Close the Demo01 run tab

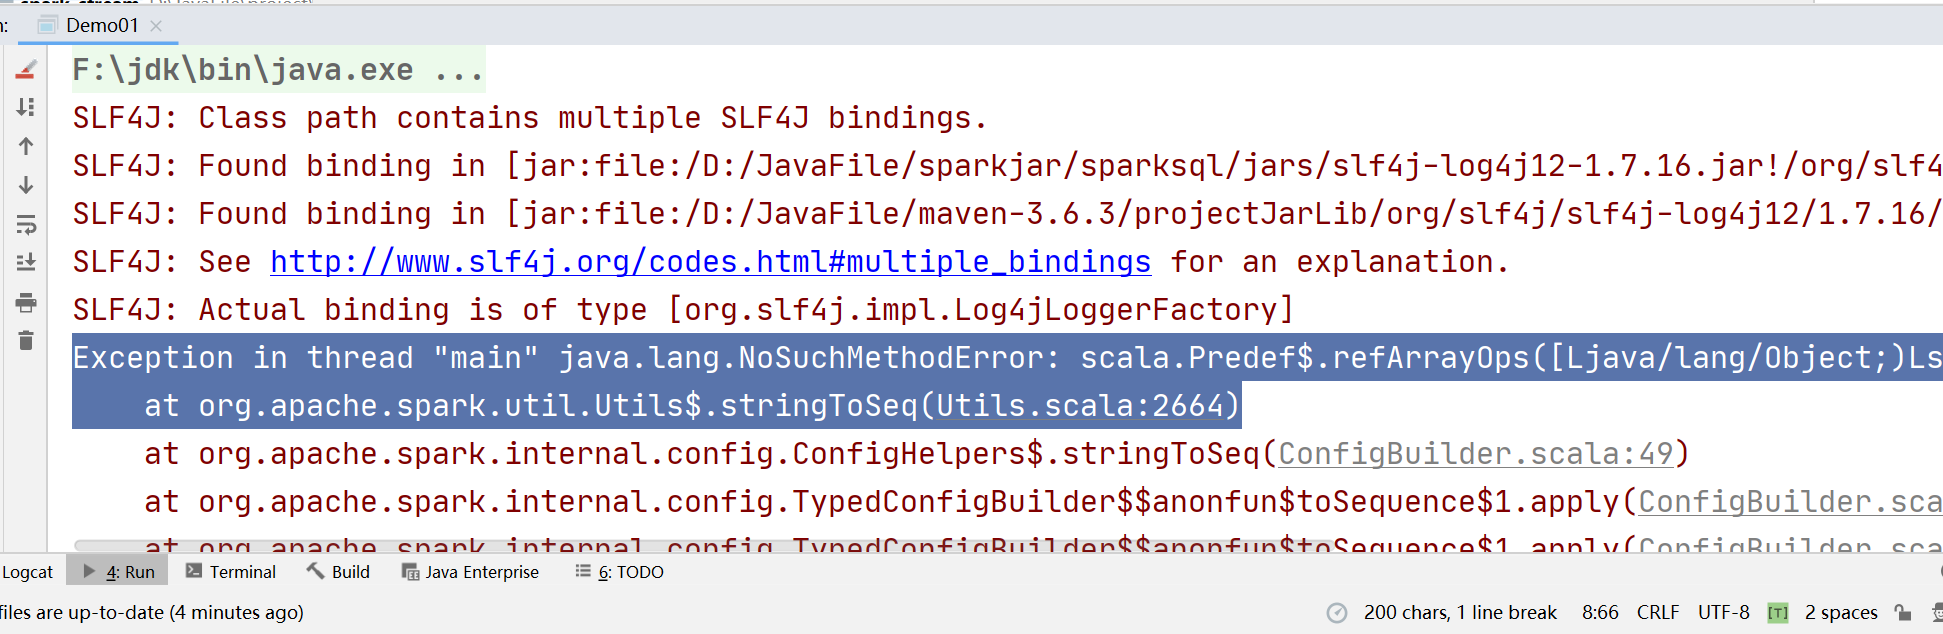coord(156,26)
